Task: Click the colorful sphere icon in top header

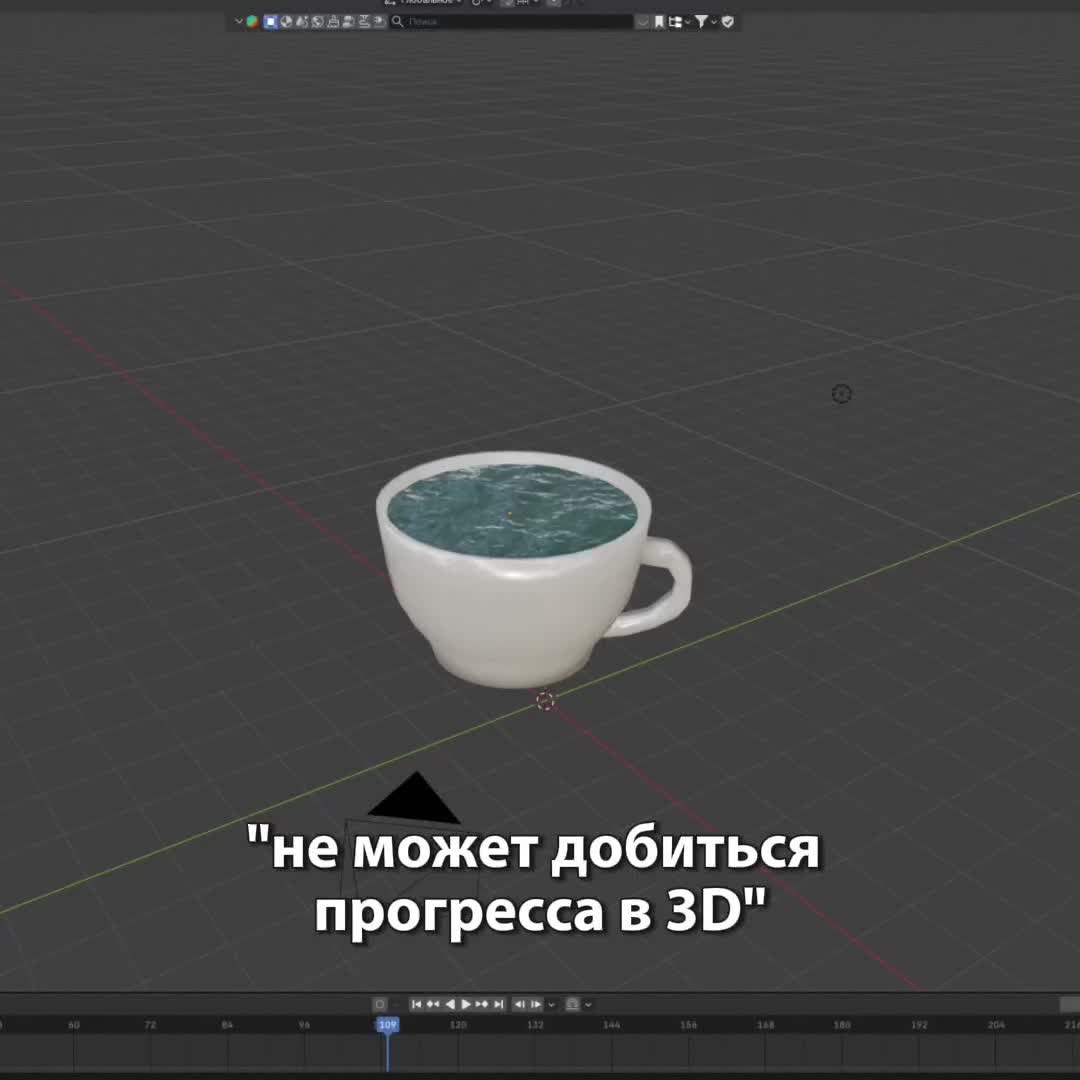Action: point(252,21)
